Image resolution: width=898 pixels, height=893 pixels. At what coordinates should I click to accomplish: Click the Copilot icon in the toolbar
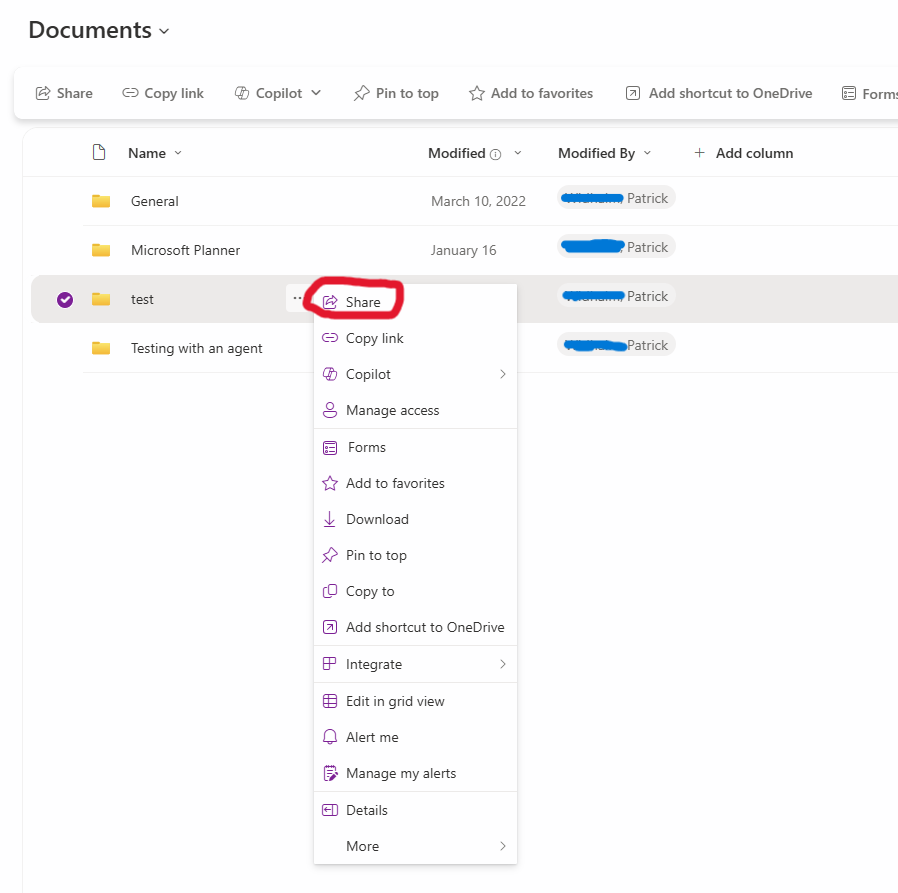pyautogui.click(x=242, y=93)
